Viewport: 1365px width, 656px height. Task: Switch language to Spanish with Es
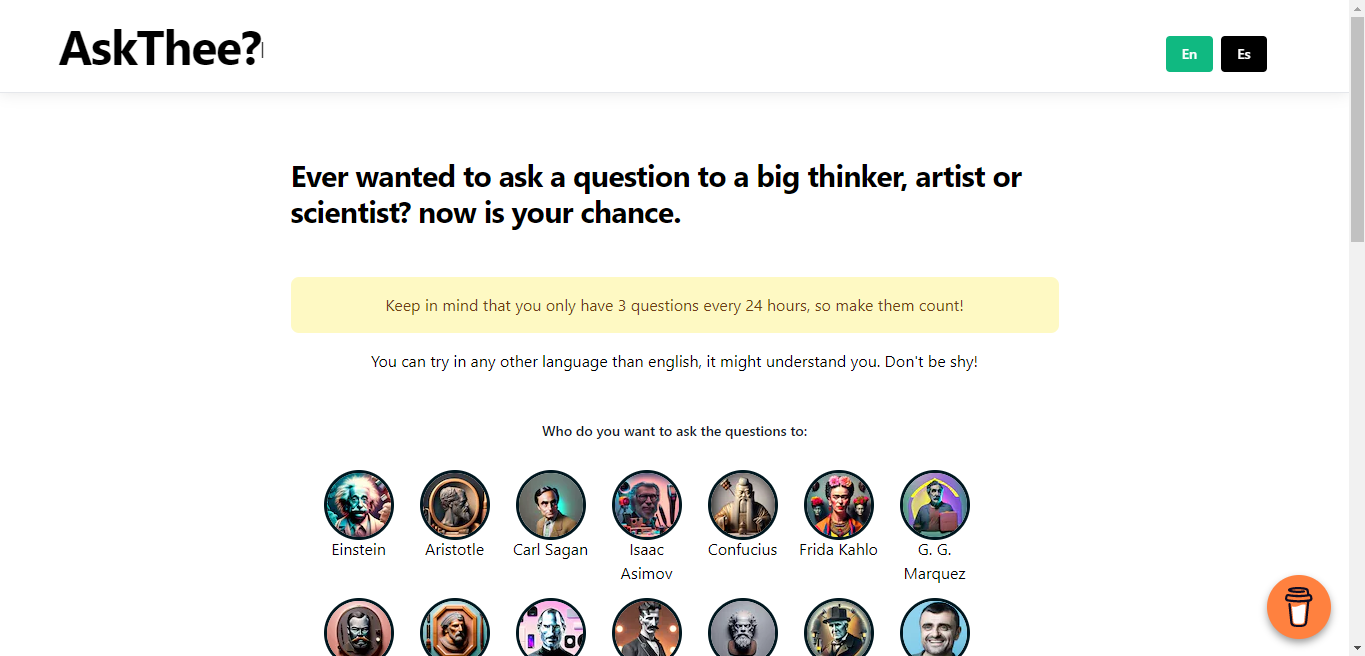point(1244,54)
